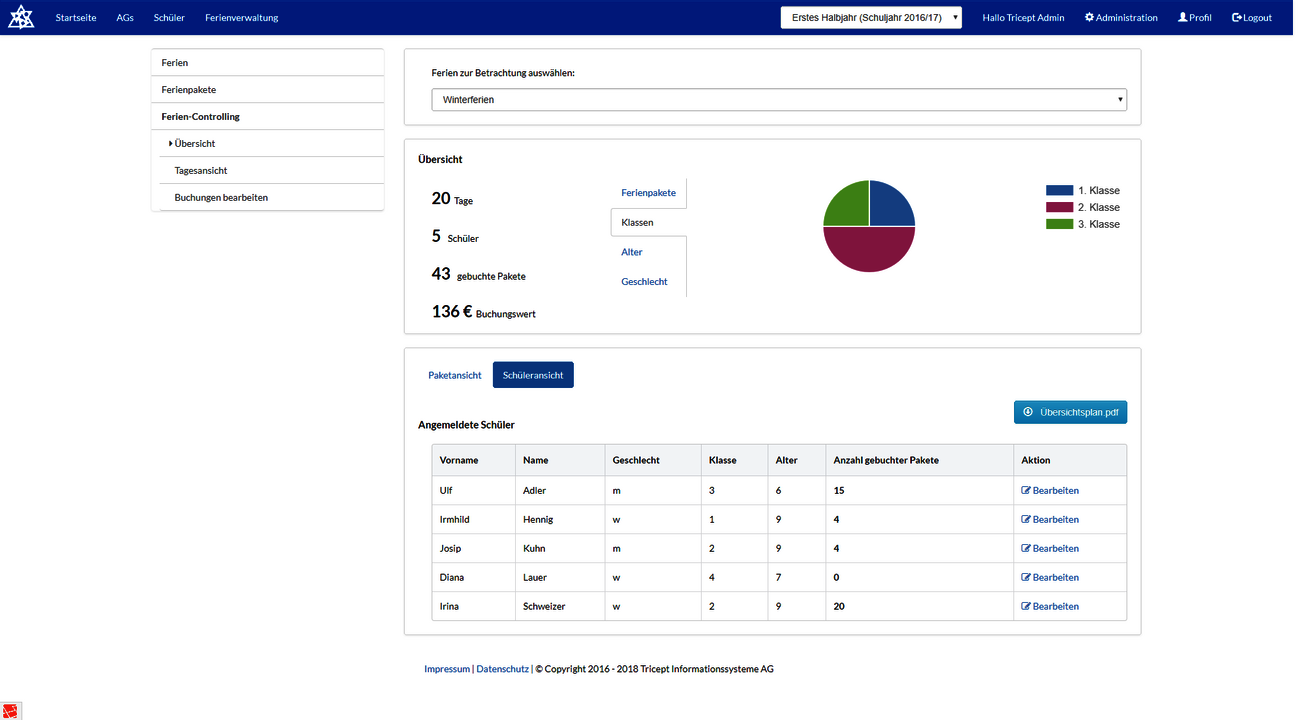Image resolution: width=1303 pixels, height=720 pixels.
Task: Click the red 2. Klasse pie slice
Action: click(x=869, y=250)
